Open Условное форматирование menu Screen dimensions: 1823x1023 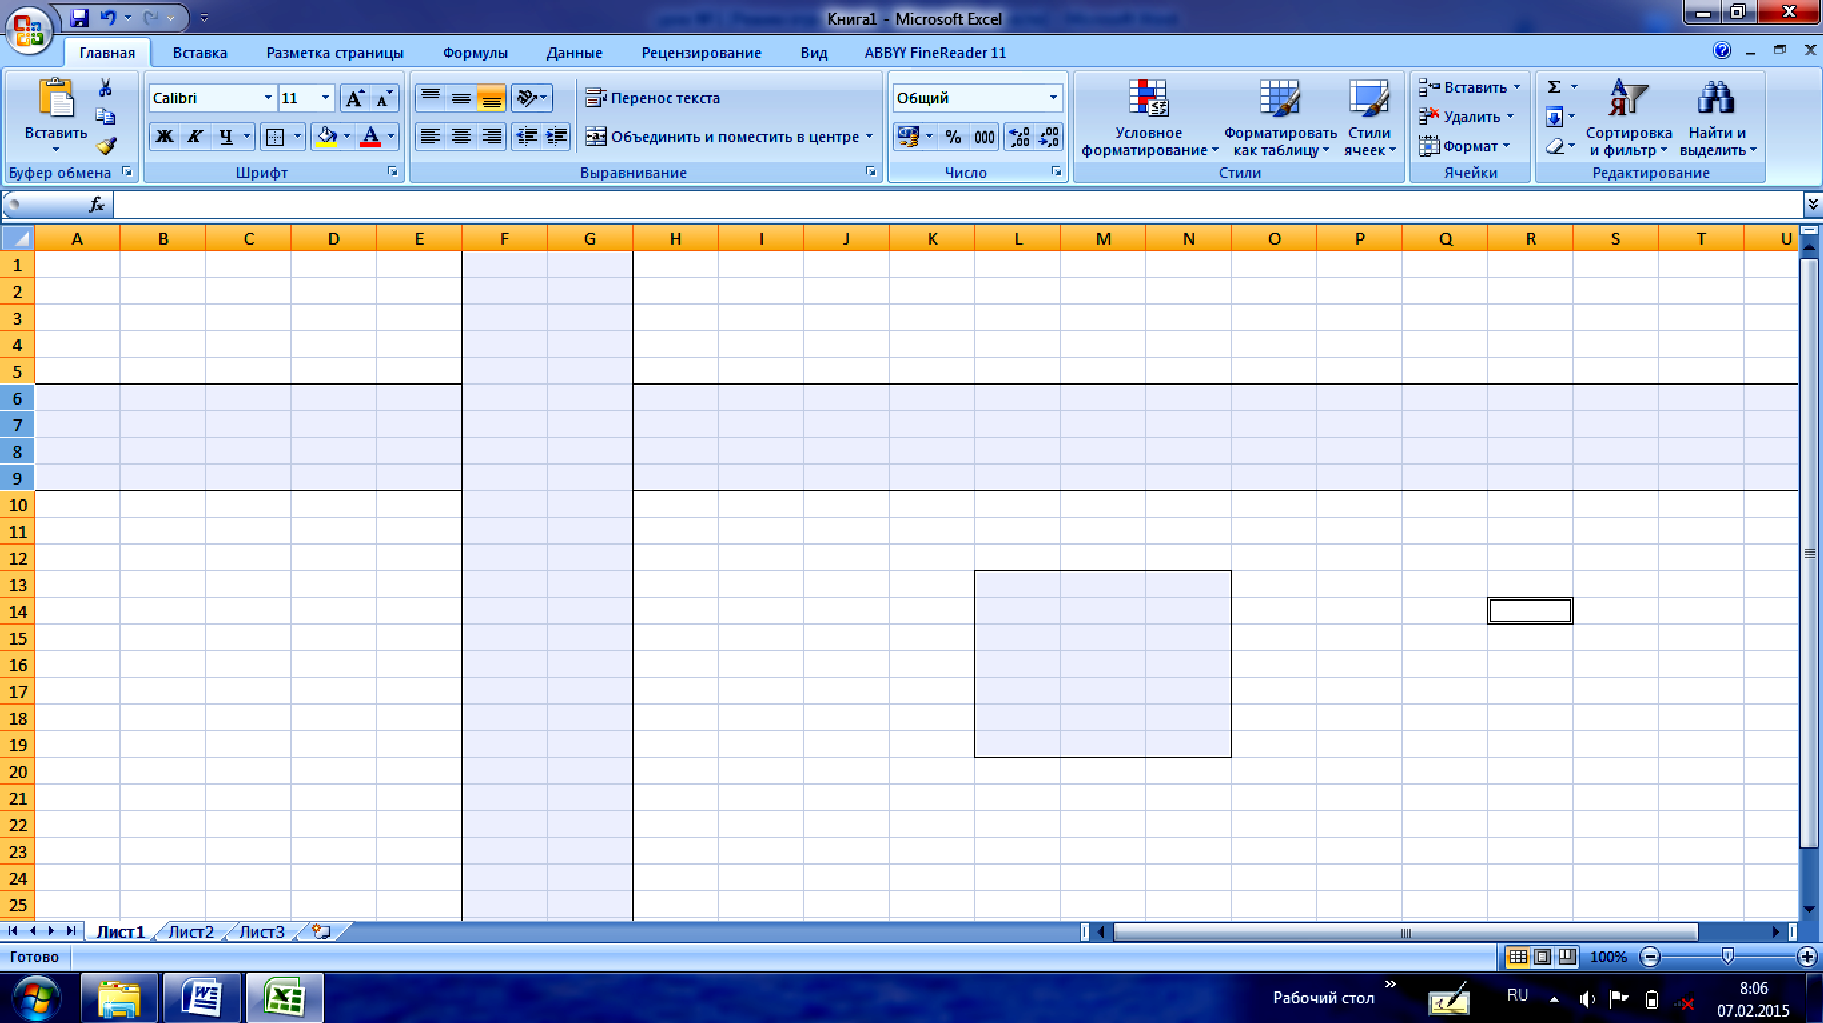click(1149, 118)
